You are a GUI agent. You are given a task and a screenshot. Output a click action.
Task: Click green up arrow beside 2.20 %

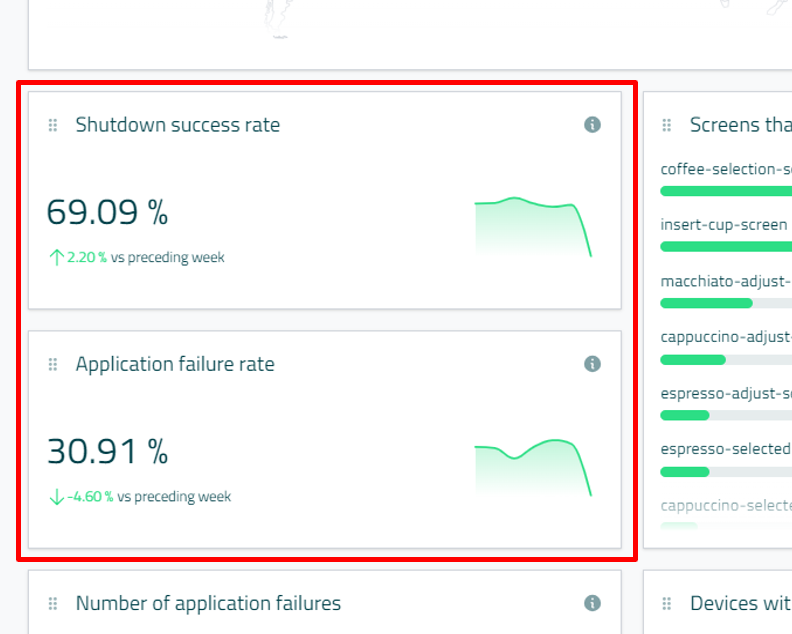point(56,257)
